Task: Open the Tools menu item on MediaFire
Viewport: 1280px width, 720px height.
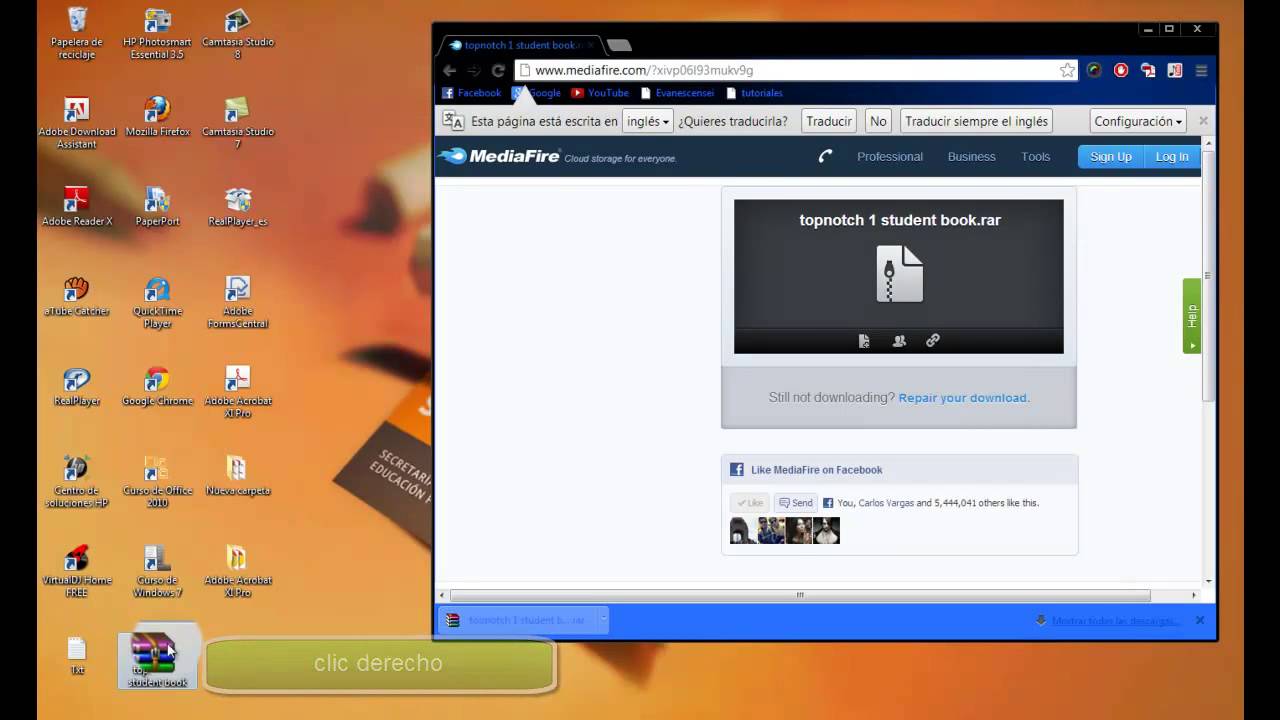Action: 1036,157
